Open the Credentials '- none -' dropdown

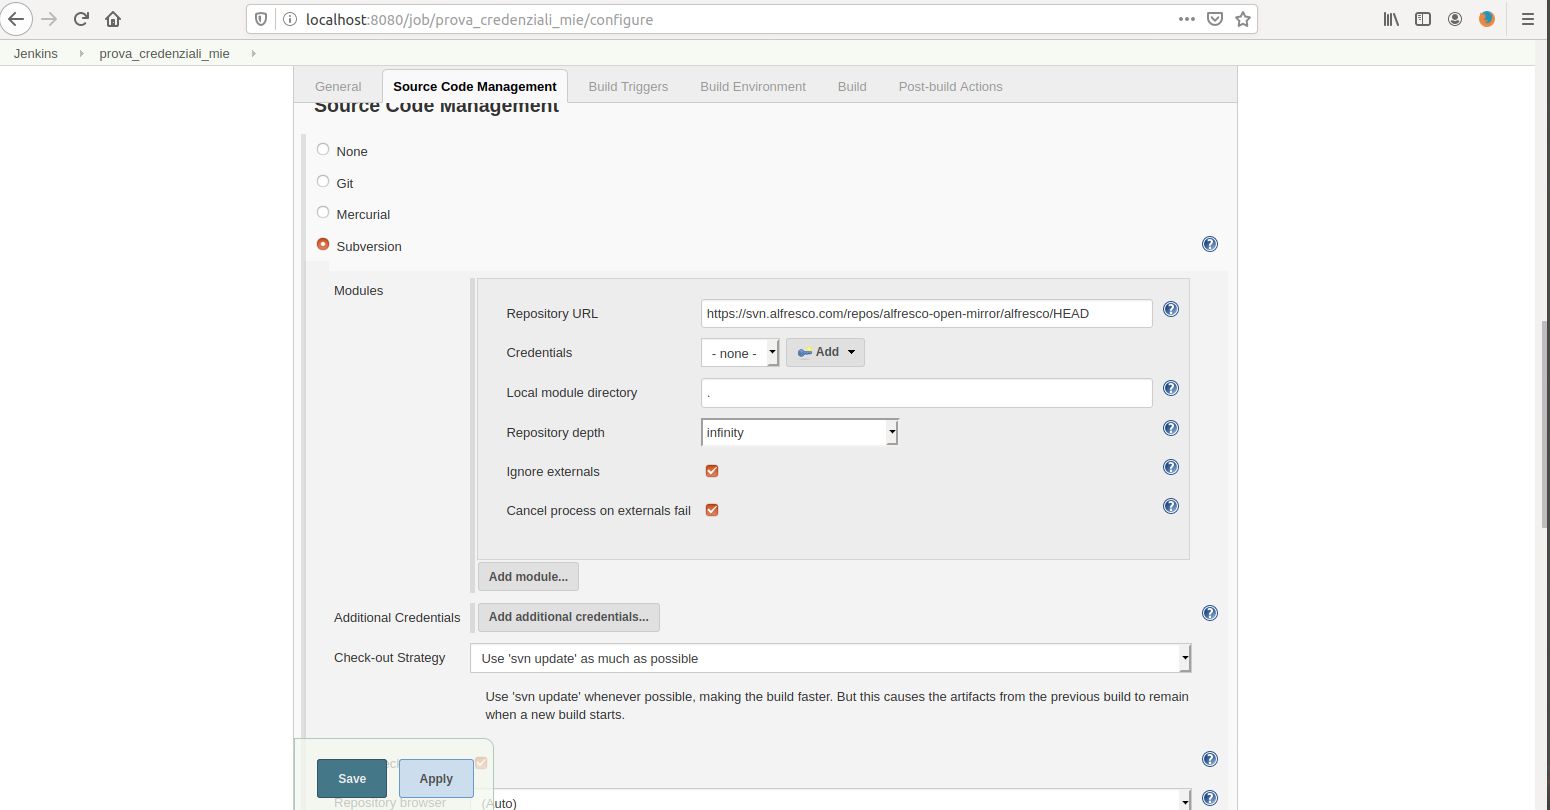[x=740, y=353]
